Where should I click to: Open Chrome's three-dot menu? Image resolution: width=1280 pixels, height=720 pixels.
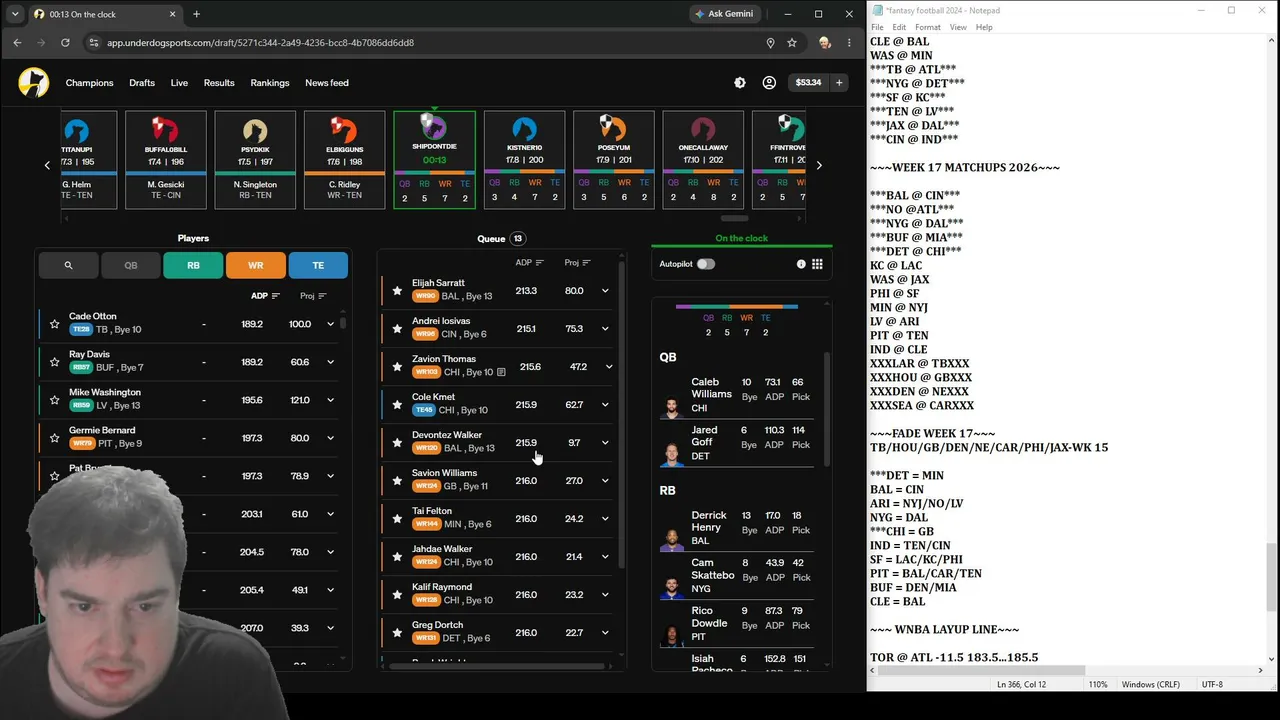click(849, 43)
